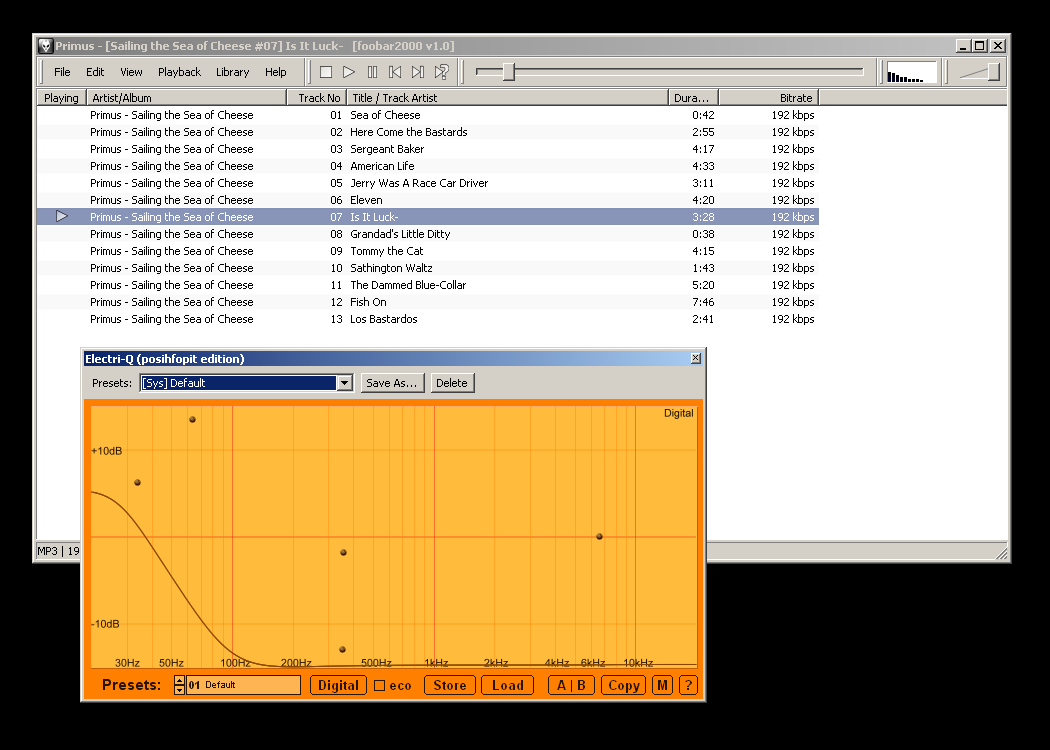Screen dimensions: 1050x750
Task: Go to previous track icon
Action: (x=395, y=72)
